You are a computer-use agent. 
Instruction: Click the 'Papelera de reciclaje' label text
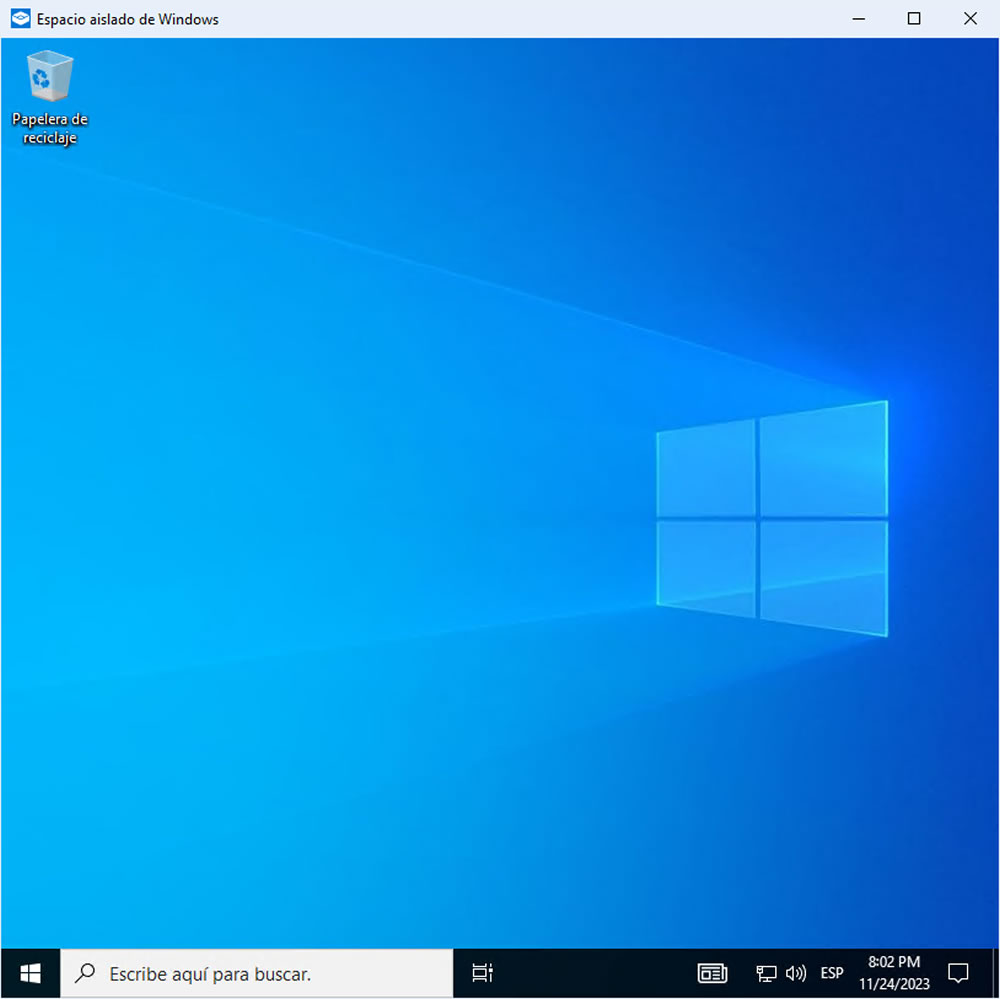pos(50,128)
